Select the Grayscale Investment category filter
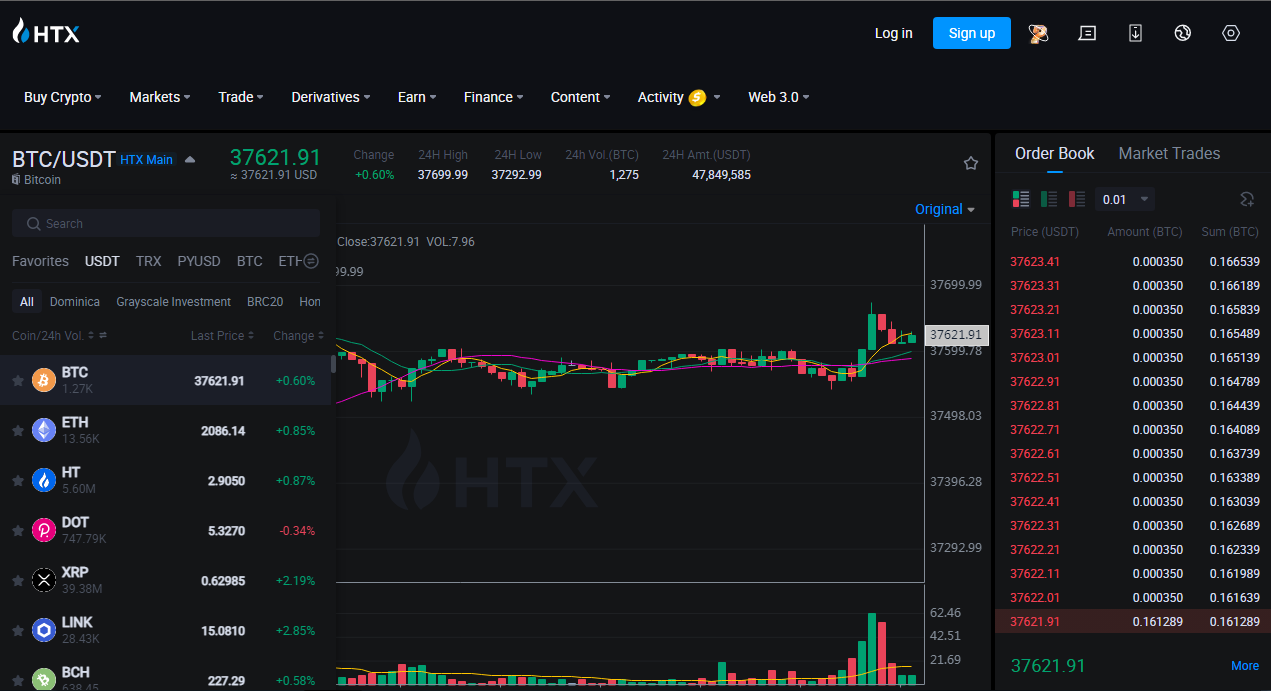The height and width of the screenshot is (691, 1271). [x=173, y=302]
